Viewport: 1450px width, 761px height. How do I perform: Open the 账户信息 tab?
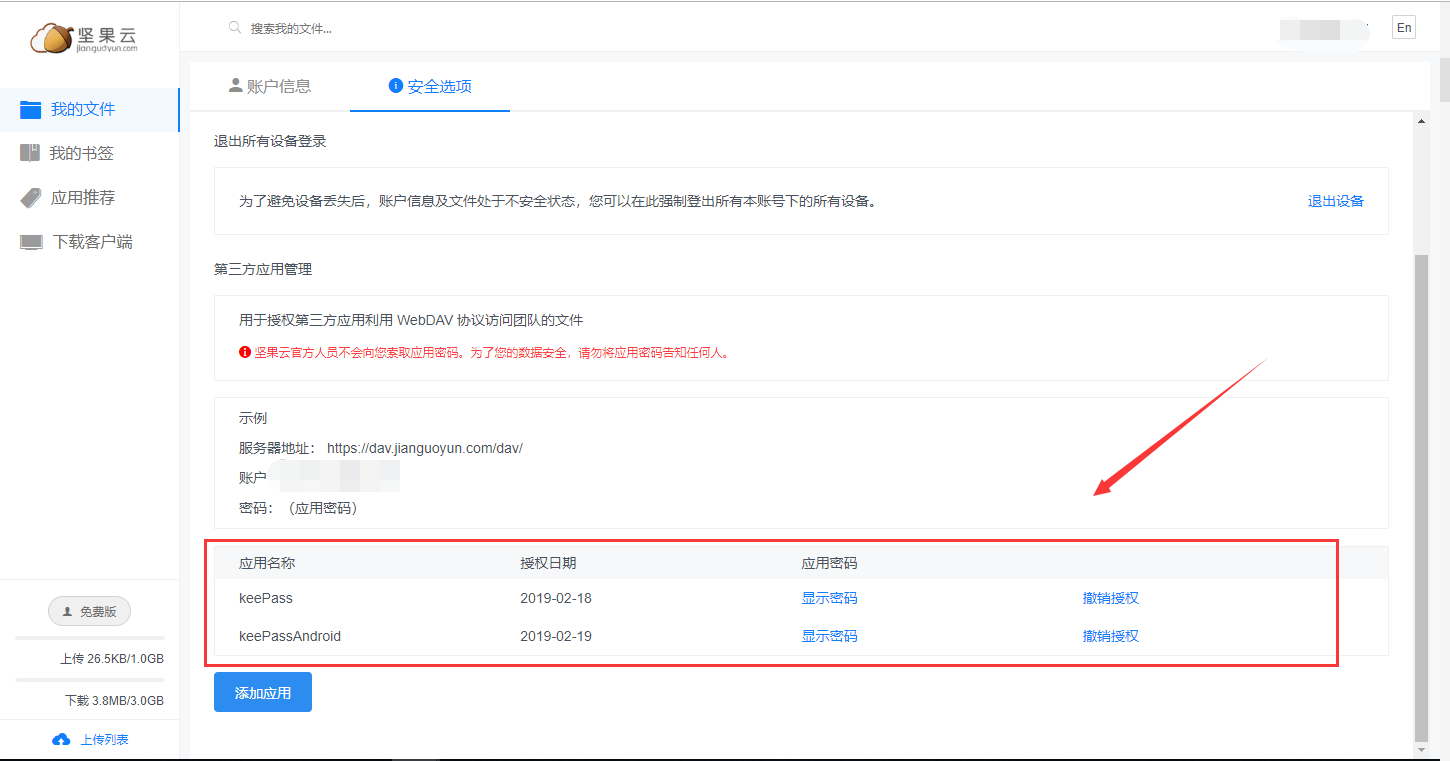[270, 86]
